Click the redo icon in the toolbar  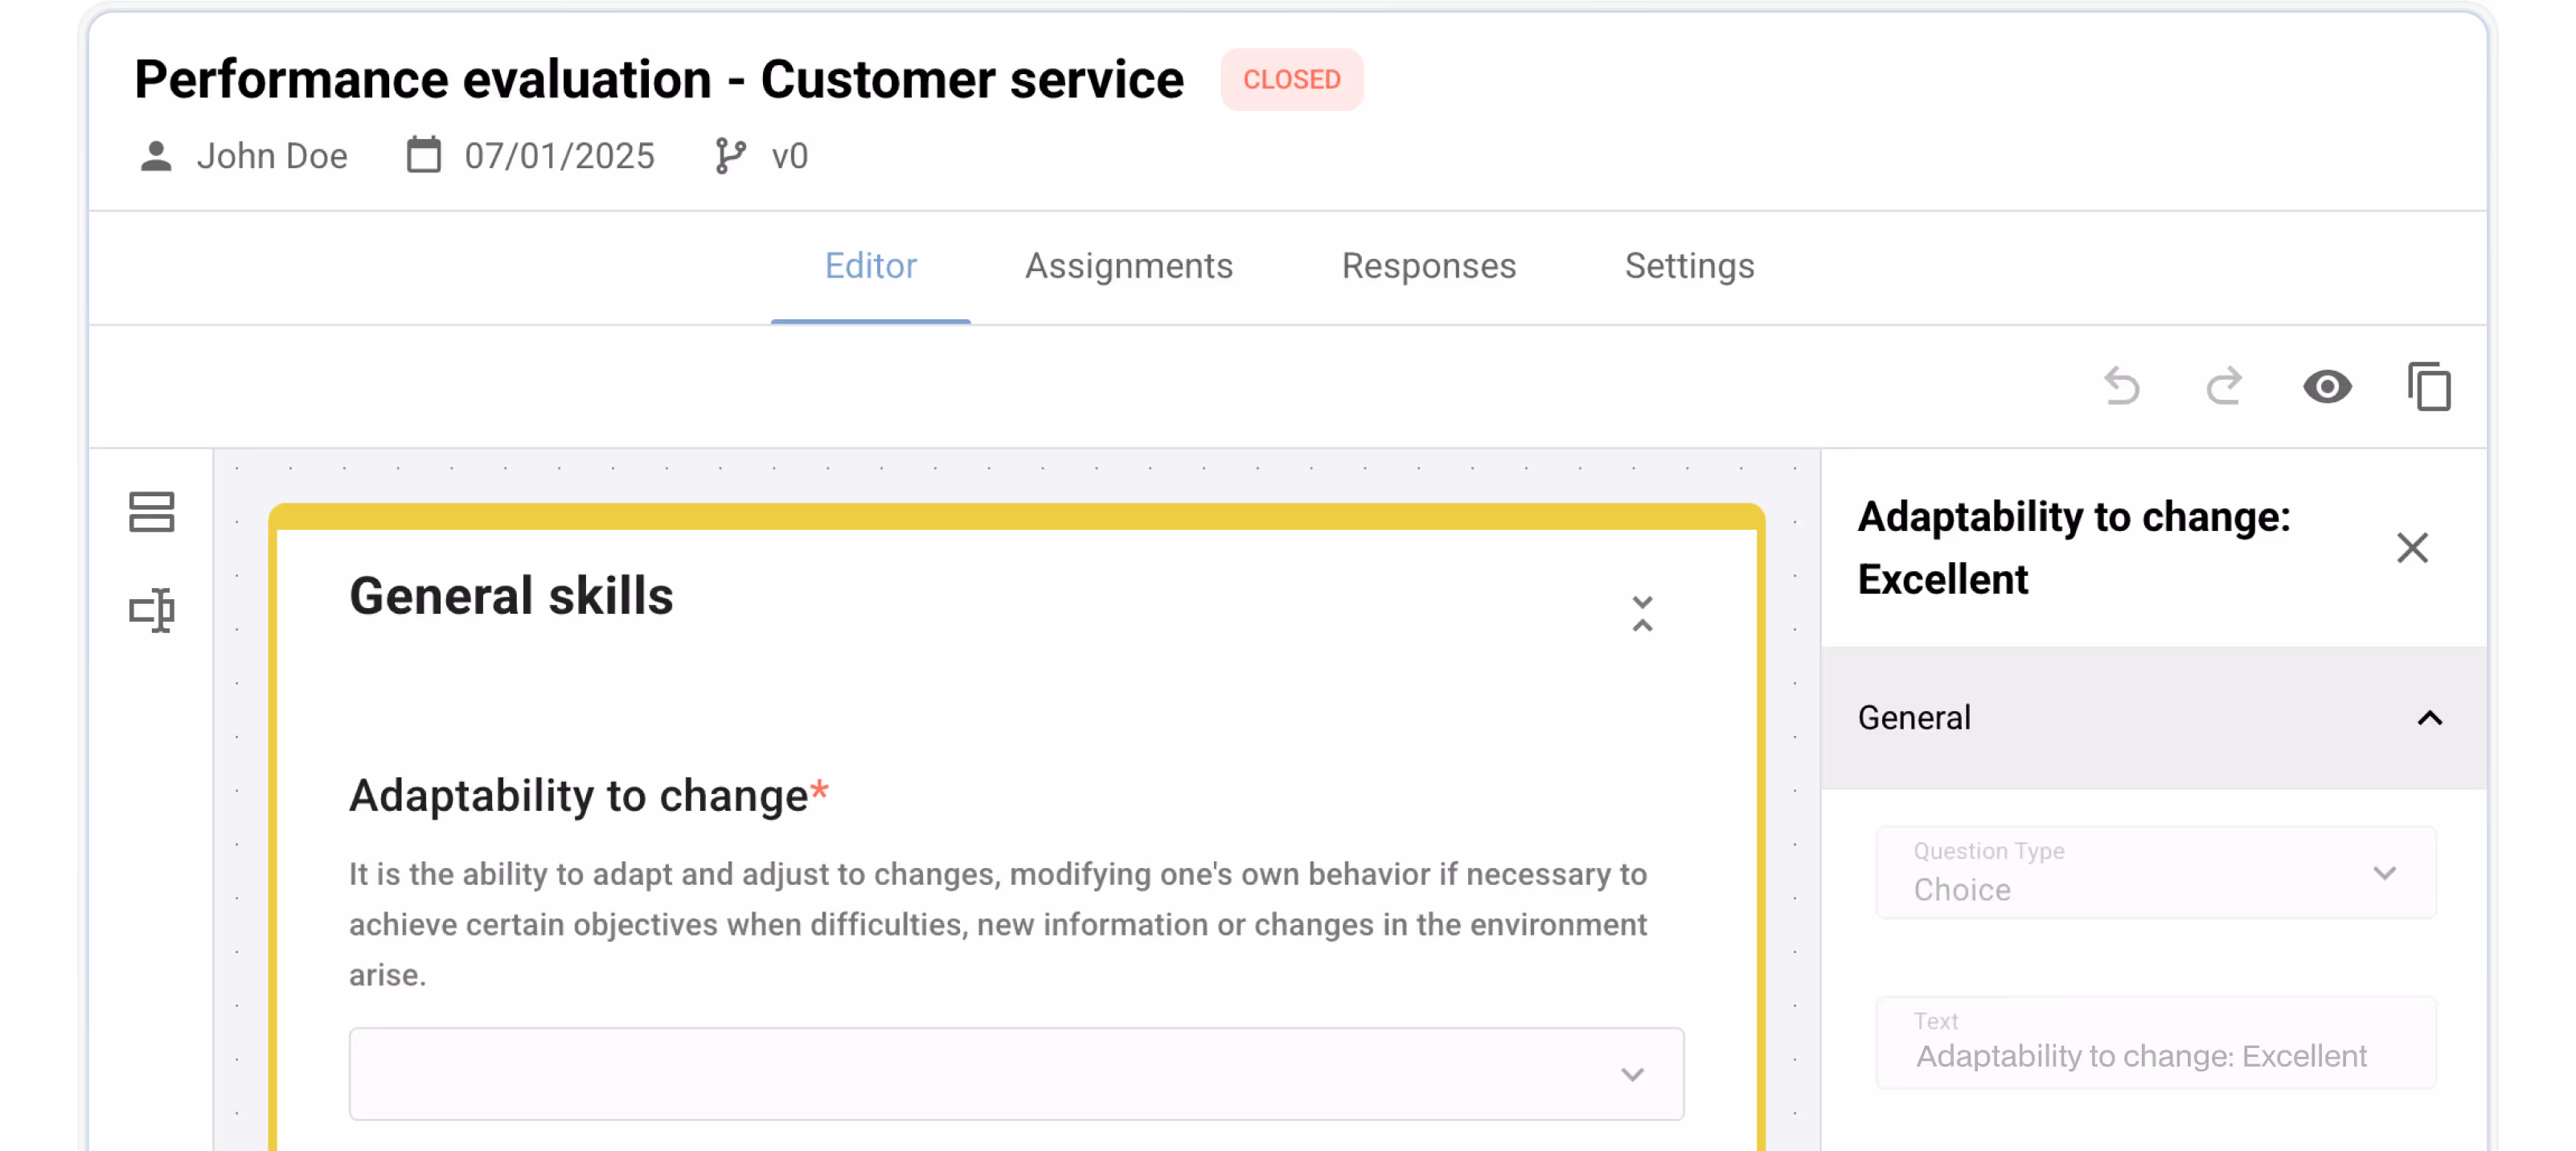click(x=2225, y=387)
